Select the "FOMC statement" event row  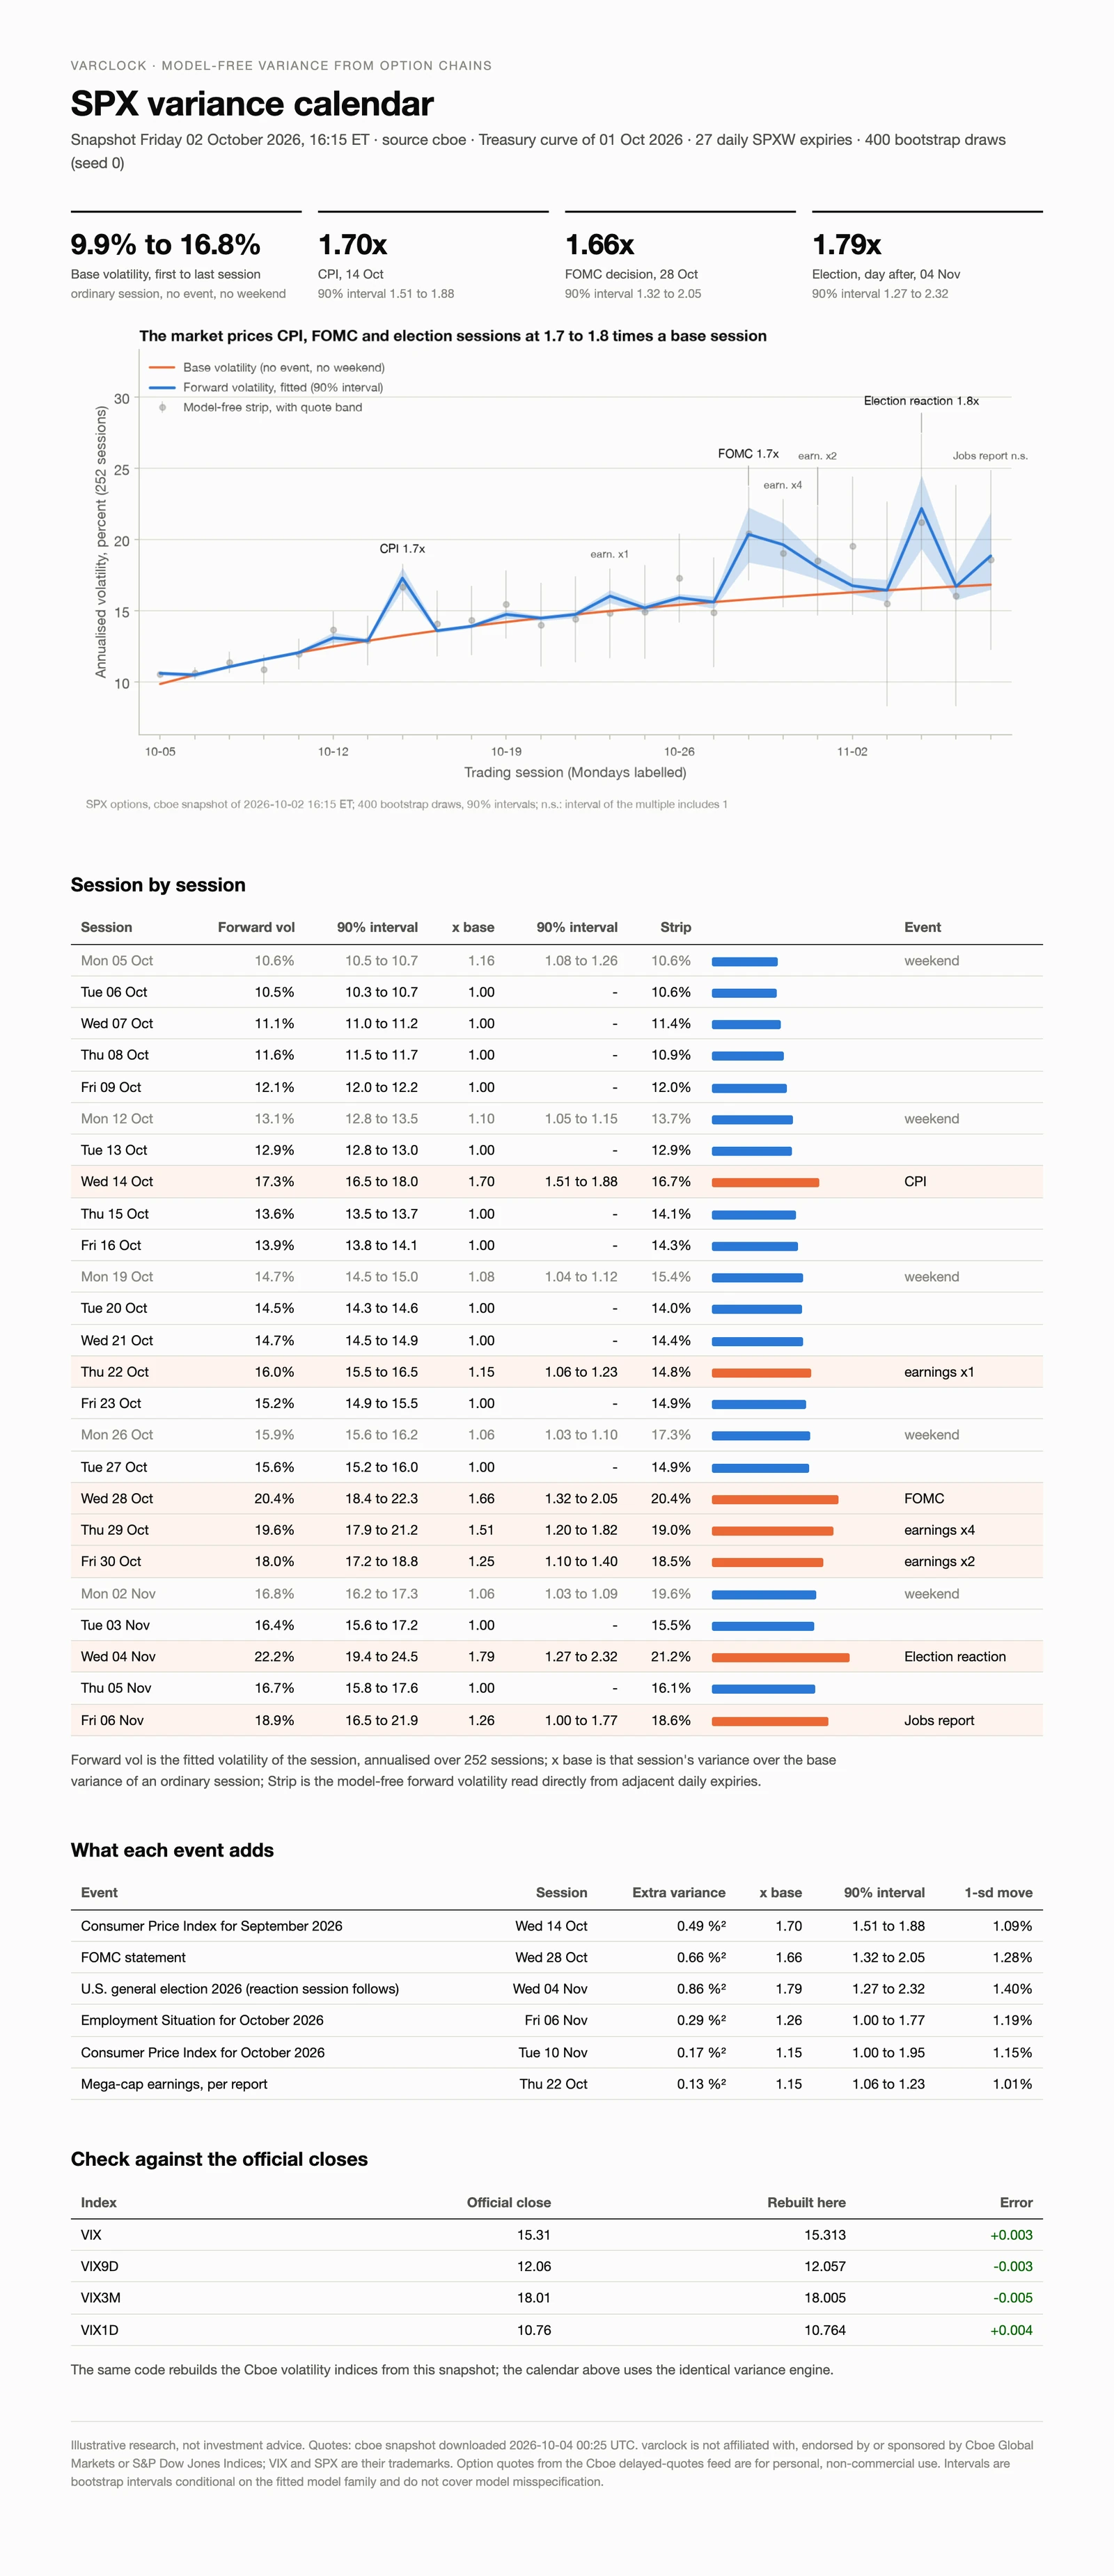[x=556, y=1957]
